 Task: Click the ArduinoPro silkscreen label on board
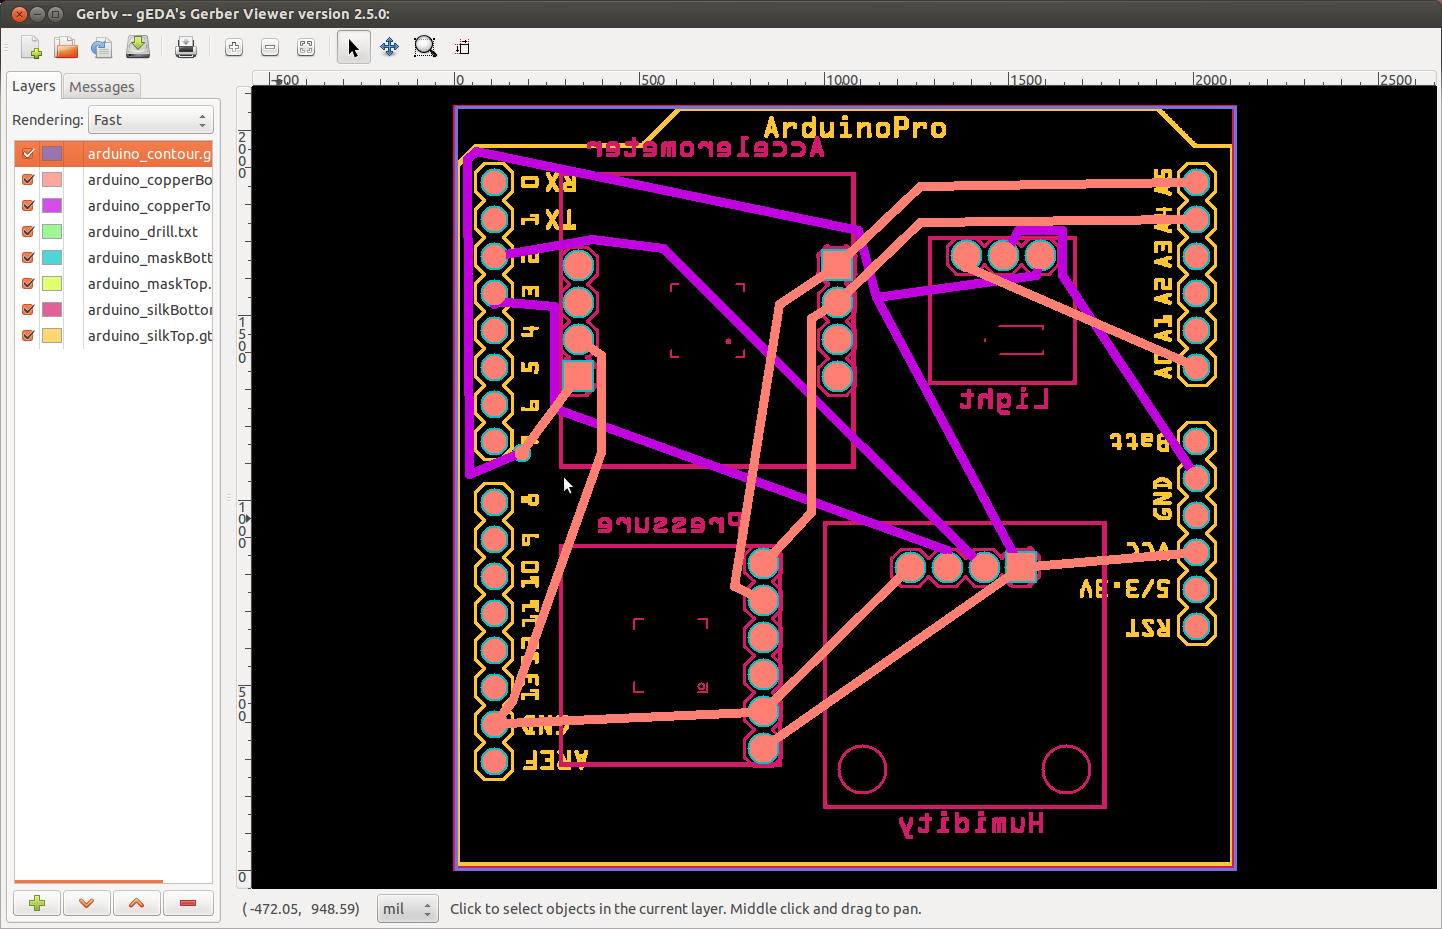tap(855, 128)
